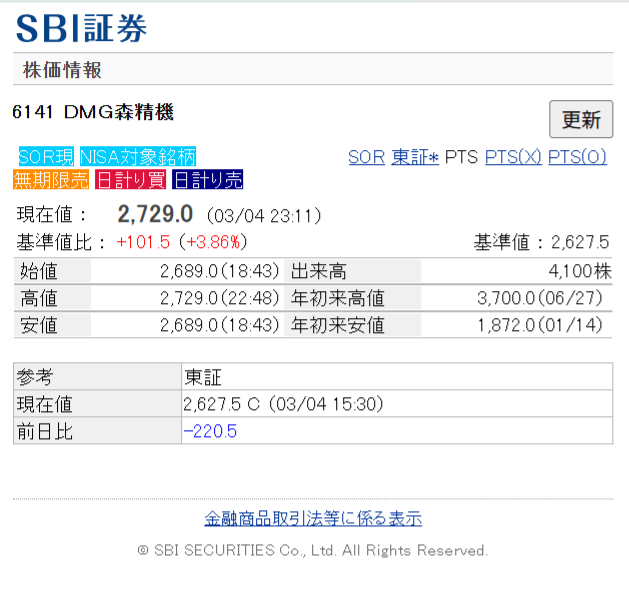The height and width of the screenshot is (591, 629).
Task: Click the SOR現 cyan badge
Action: click(46, 156)
